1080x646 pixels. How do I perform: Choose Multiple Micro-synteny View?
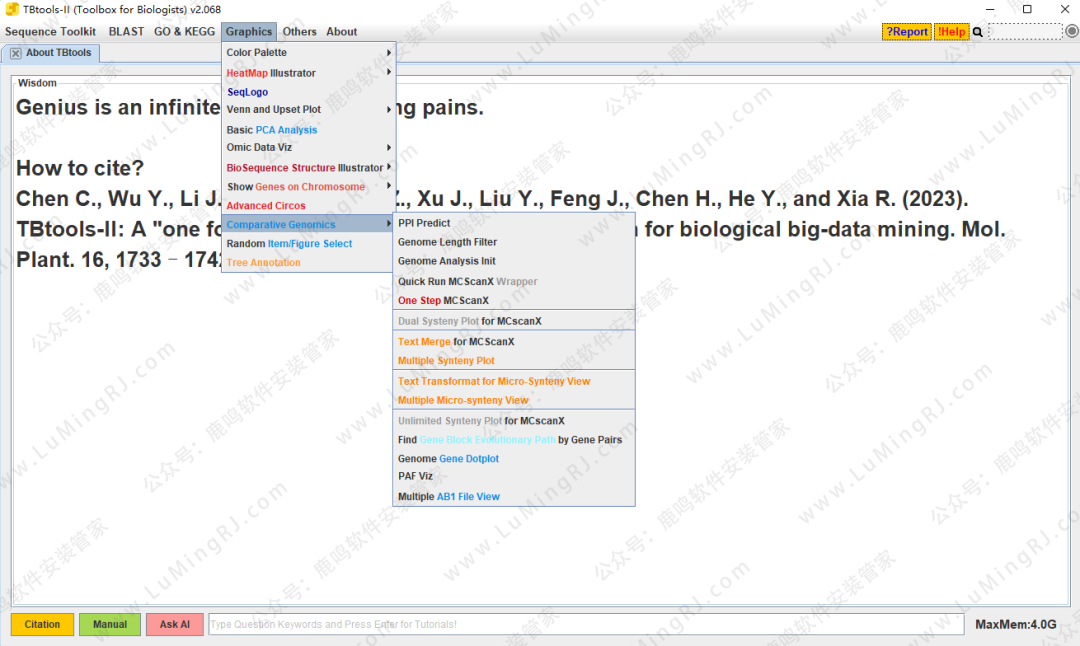(x=514, y=400)
